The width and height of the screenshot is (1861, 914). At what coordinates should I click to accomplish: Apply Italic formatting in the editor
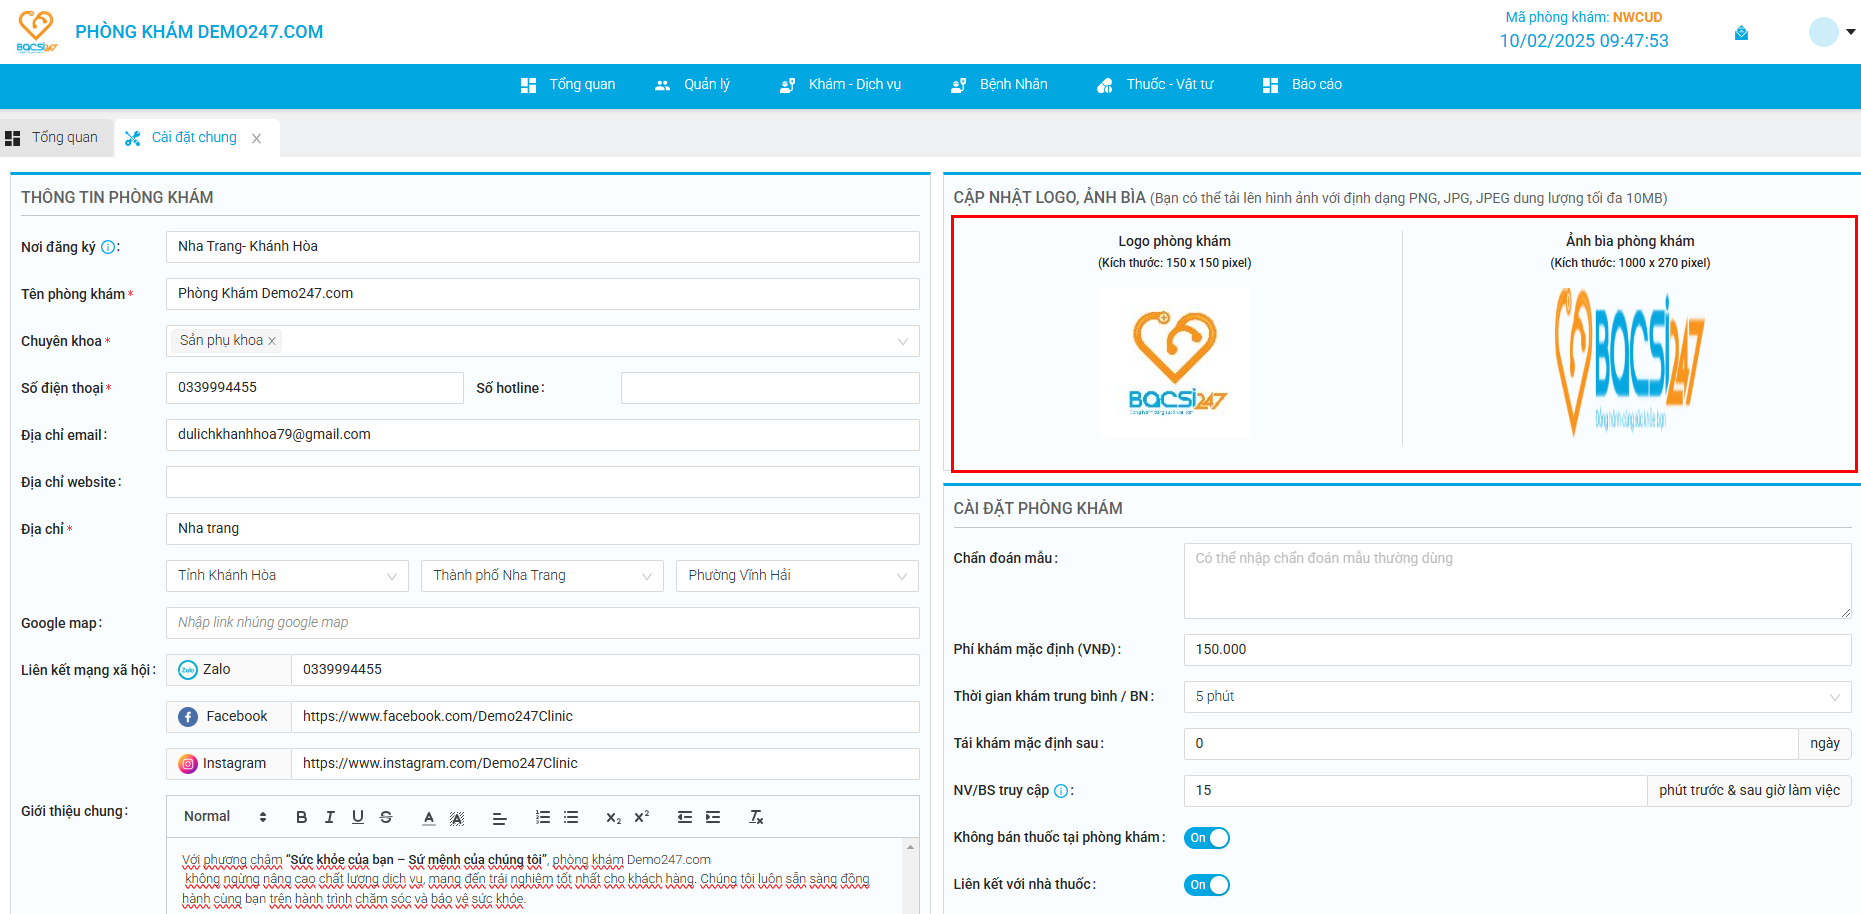pyautogui.click(x=329, y=817)
